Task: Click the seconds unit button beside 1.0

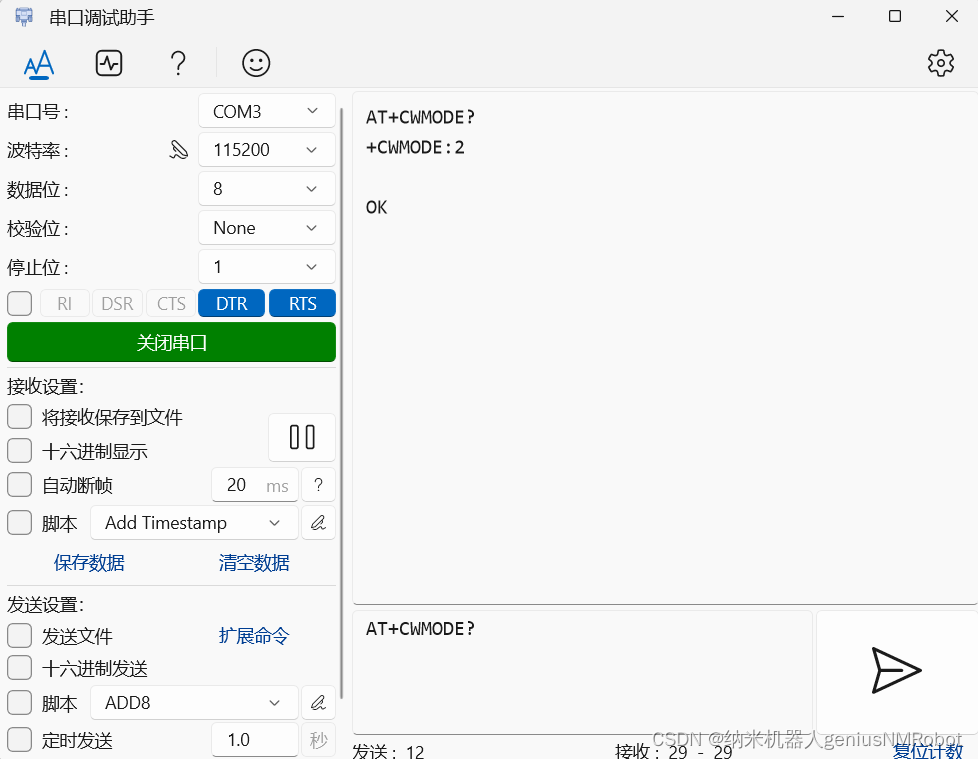Action: point(318,740)
